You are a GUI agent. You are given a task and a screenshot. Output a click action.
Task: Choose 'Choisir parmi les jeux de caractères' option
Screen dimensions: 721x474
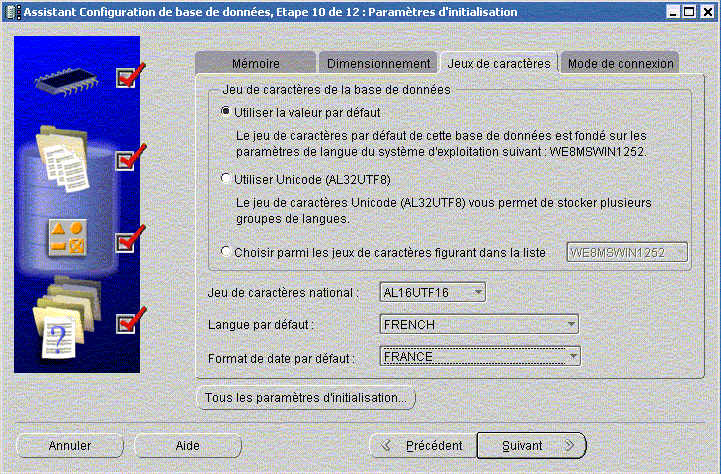(226, 252)
